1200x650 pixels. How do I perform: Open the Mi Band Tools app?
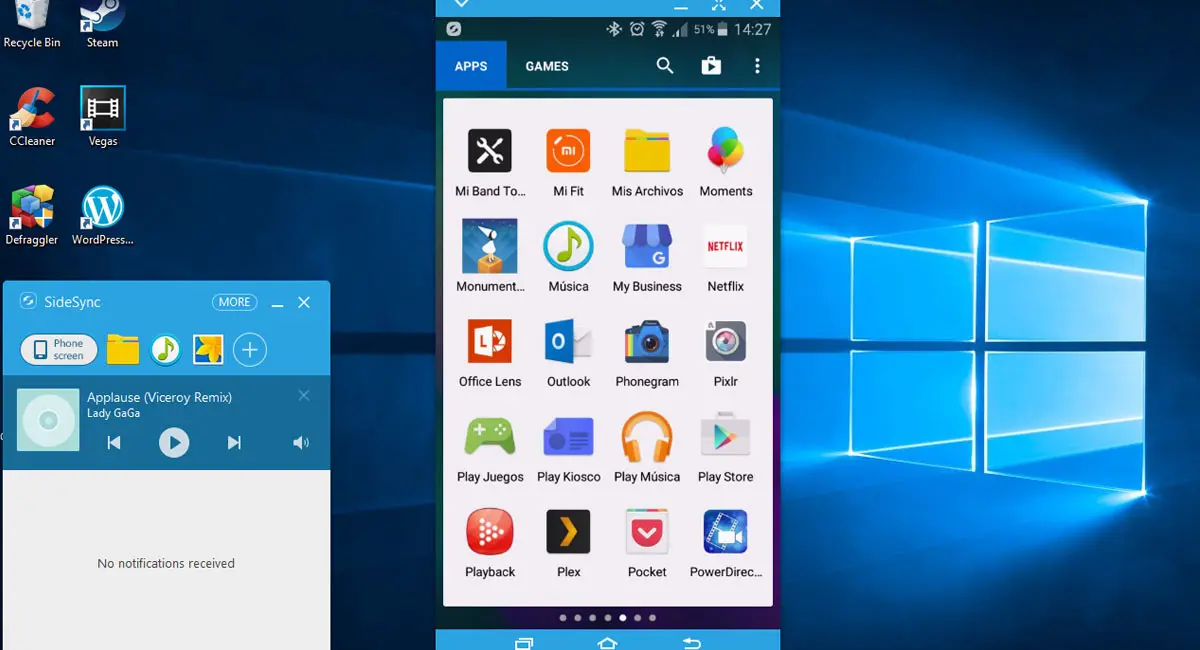point(490,151)
